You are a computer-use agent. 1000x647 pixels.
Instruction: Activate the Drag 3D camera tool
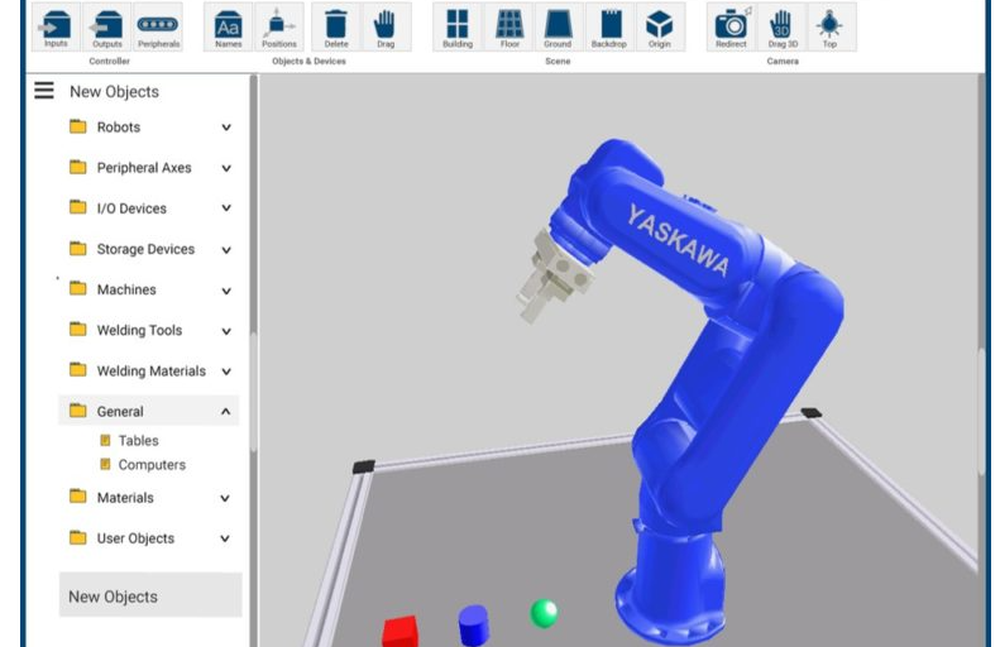click(x=782, y=27)
